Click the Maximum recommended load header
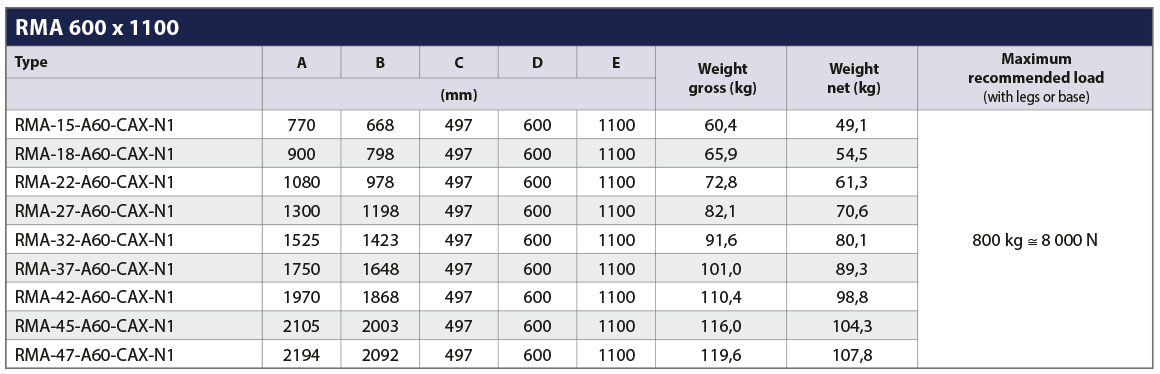The width and height of the screenshot is (1160, 374). (1035, 78)
